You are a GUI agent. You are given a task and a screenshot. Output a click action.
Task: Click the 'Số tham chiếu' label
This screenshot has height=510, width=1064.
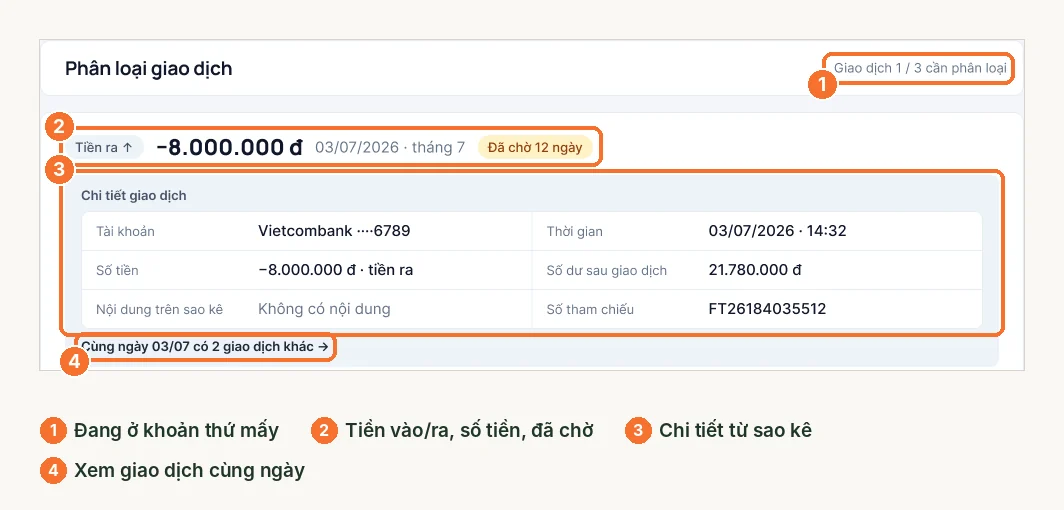point(590,310)
